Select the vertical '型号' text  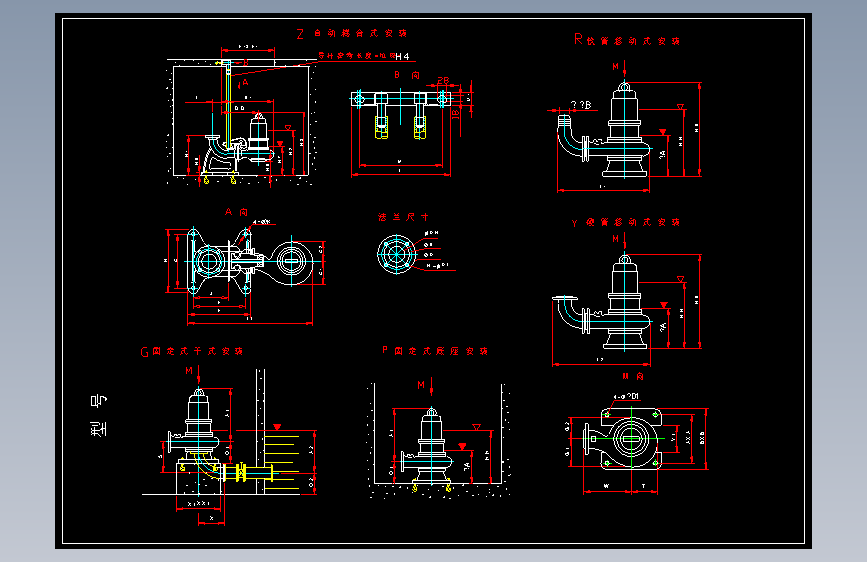(98, 415)
